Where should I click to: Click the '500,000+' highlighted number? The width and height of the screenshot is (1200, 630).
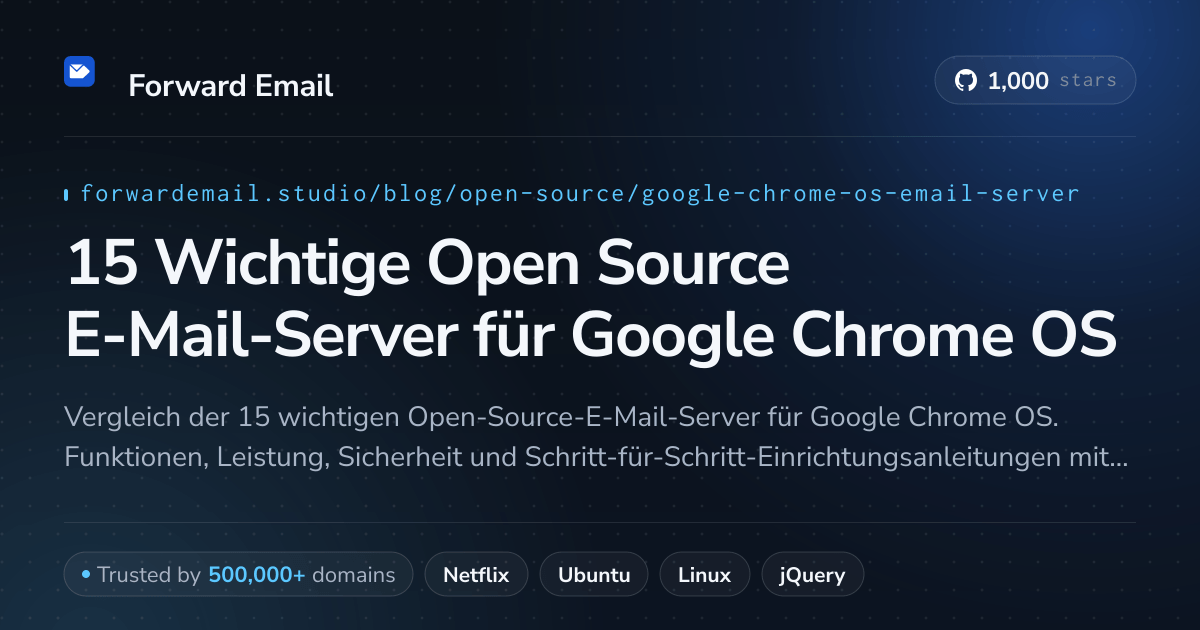(257, 575)
